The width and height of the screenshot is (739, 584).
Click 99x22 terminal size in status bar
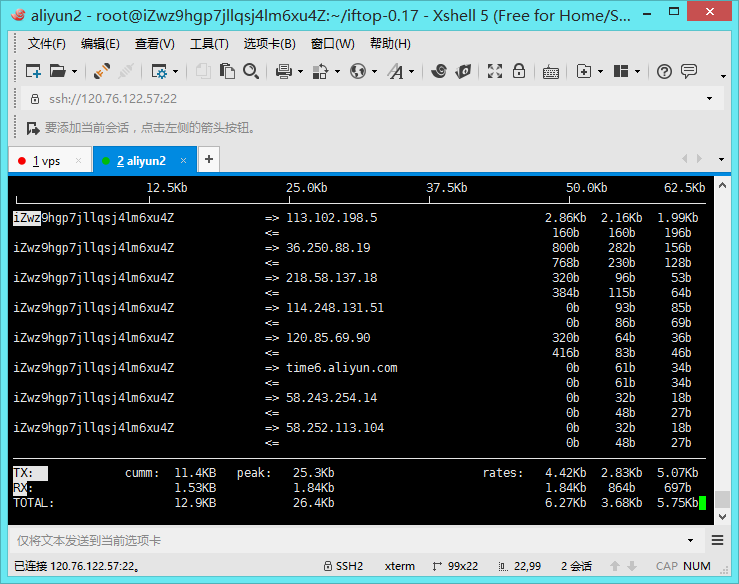[455, 566]
